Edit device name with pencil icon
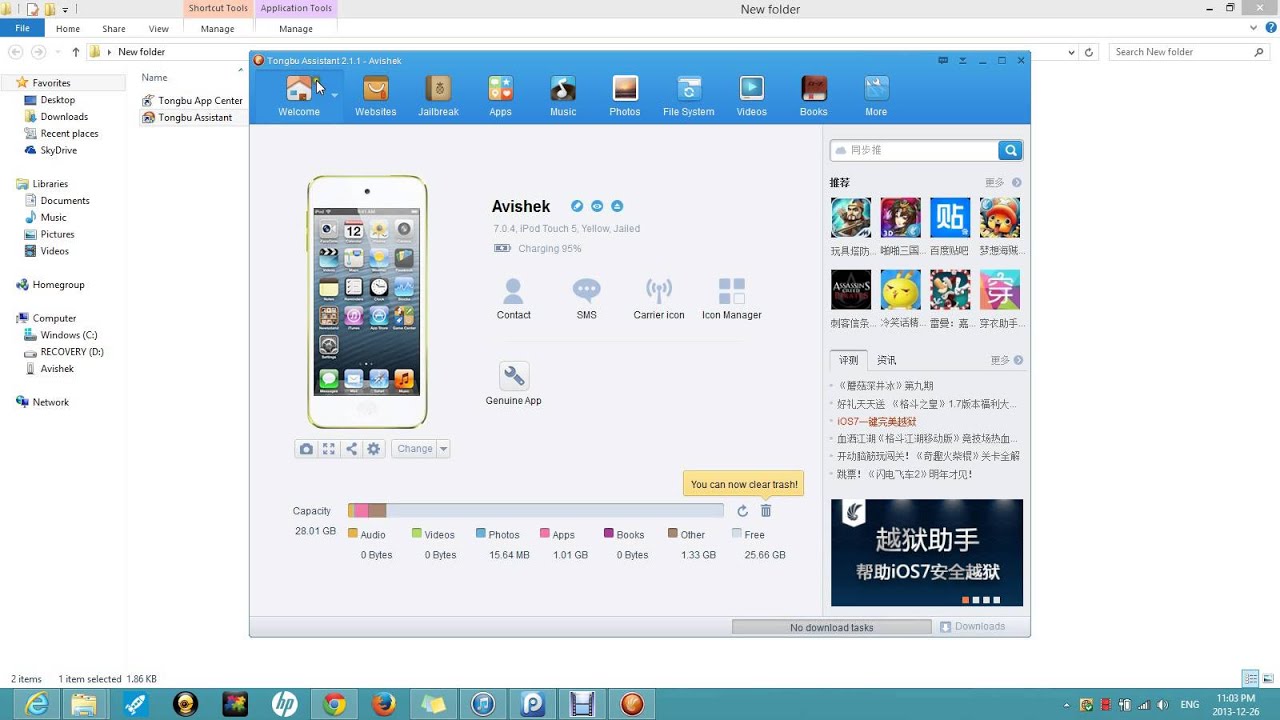The image size is (1280, 720). 577,206
